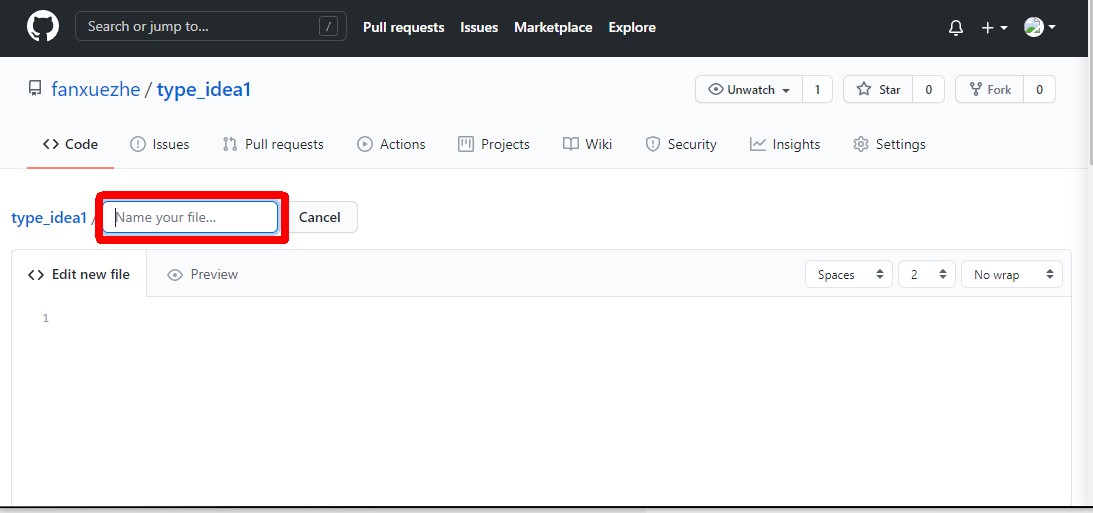Star the repository
1093x513 pixels.
pyautogui.click(x=878, y=89)
